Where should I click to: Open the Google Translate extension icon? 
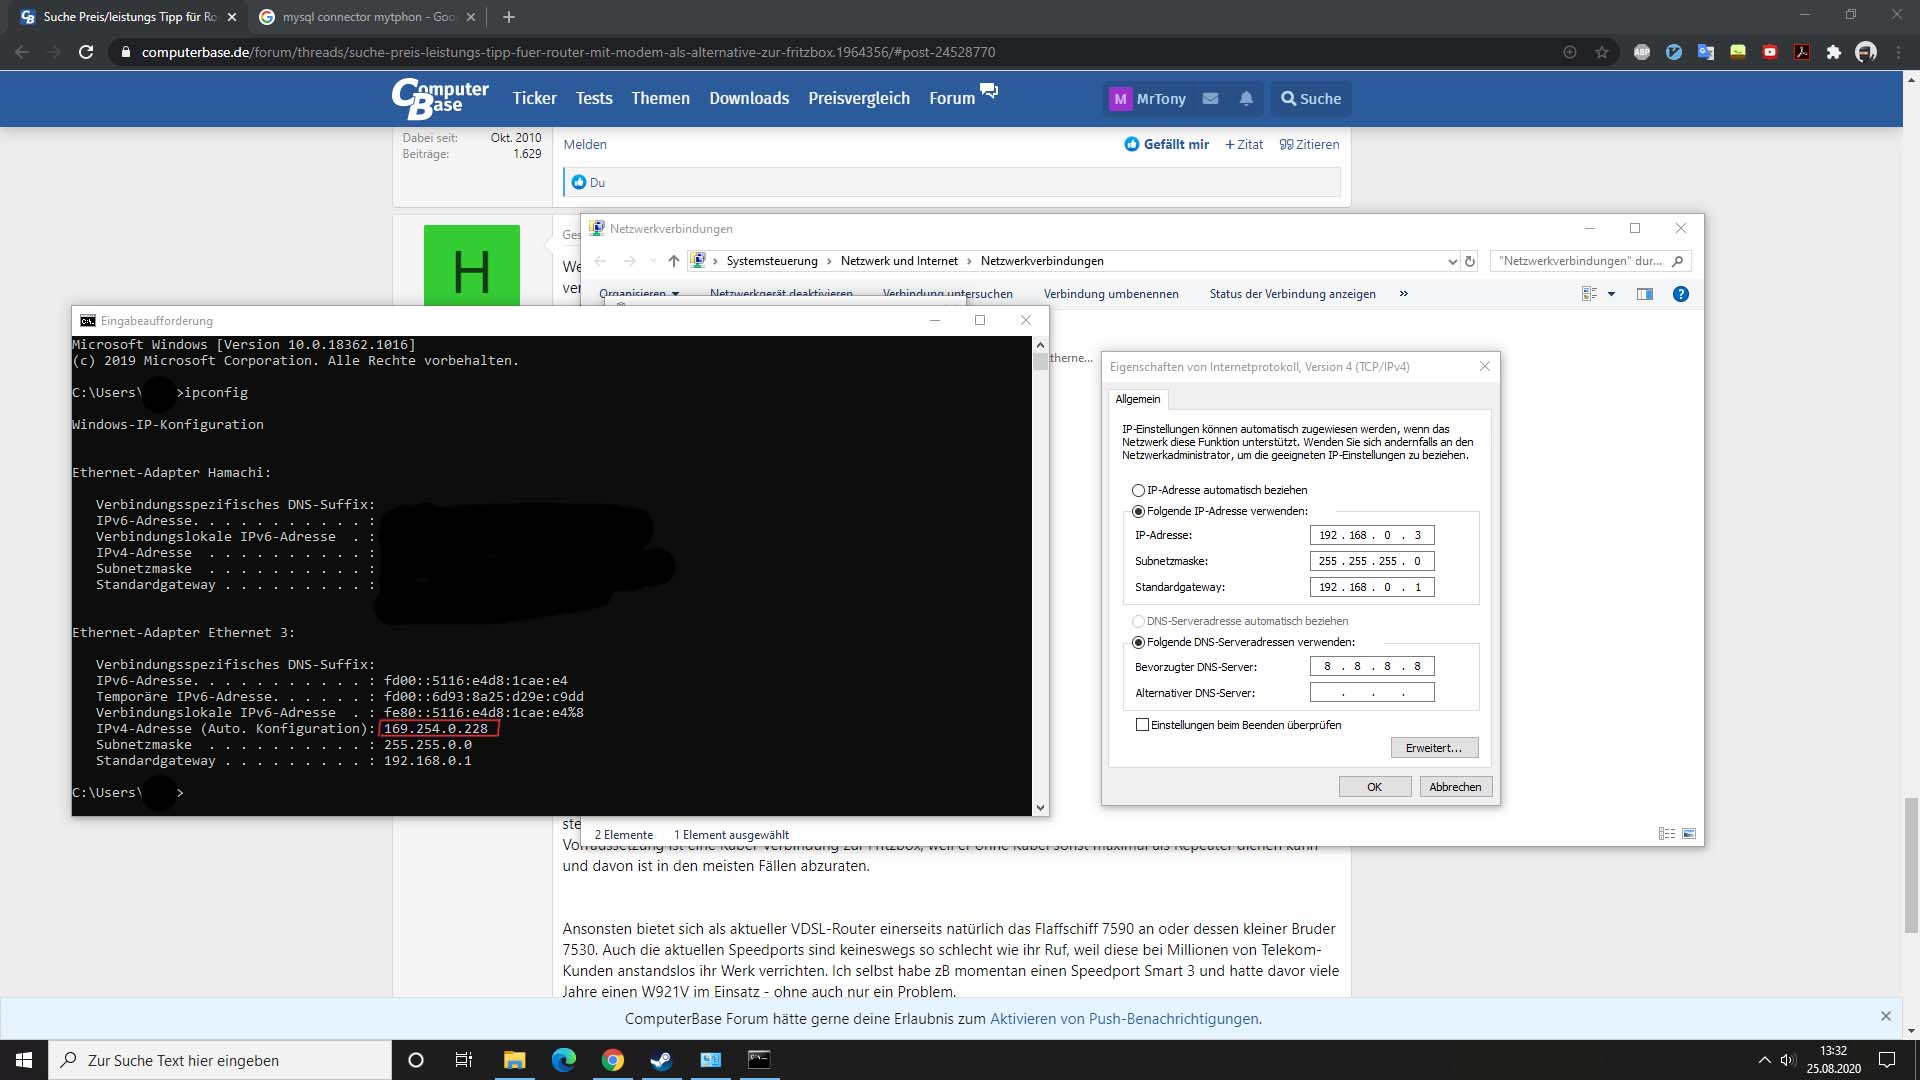tap(1706, 52)
